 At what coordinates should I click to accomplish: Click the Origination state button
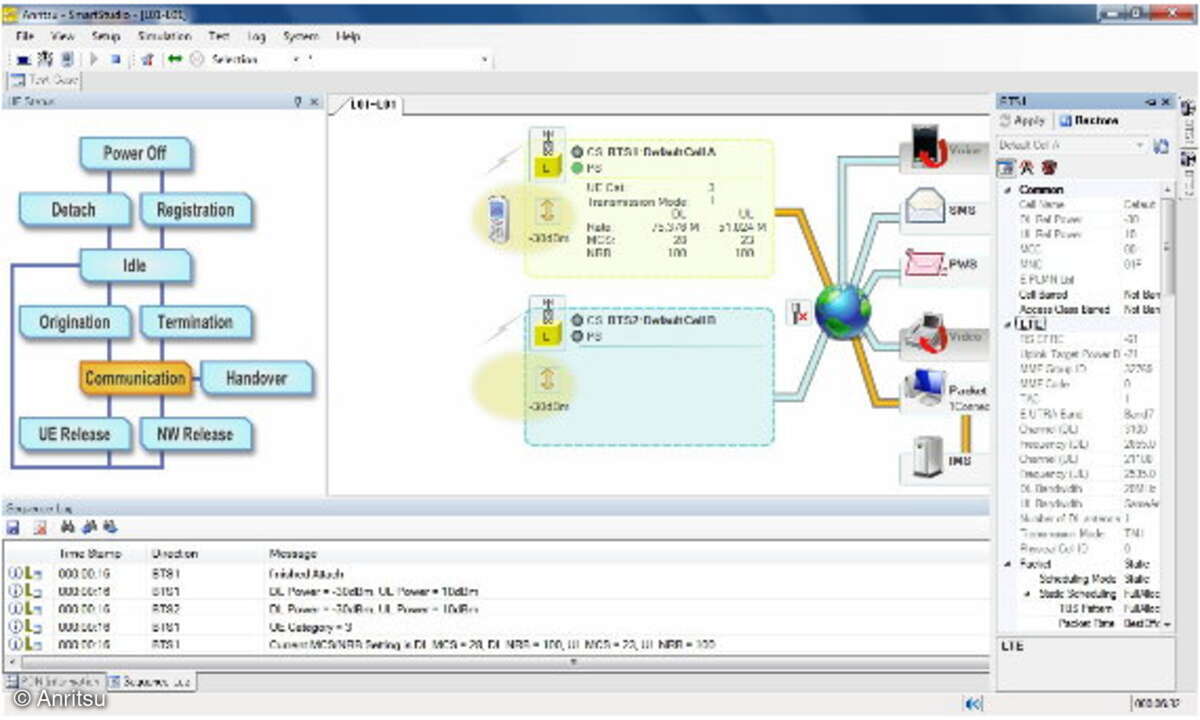pyautogui.click(x=74, y=322)
